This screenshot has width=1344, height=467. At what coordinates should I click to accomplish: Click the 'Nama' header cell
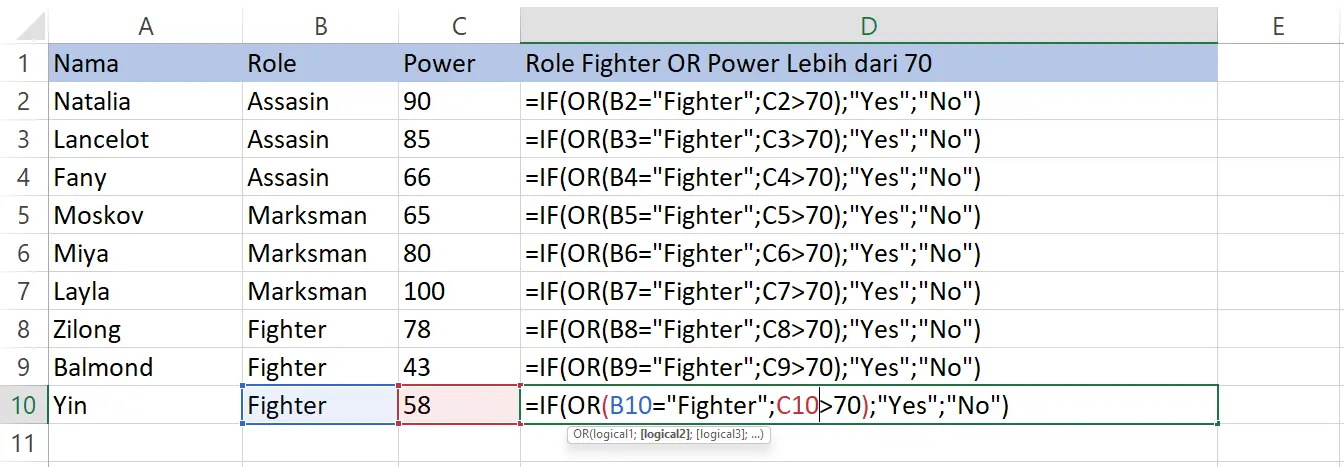coord(146,64)
